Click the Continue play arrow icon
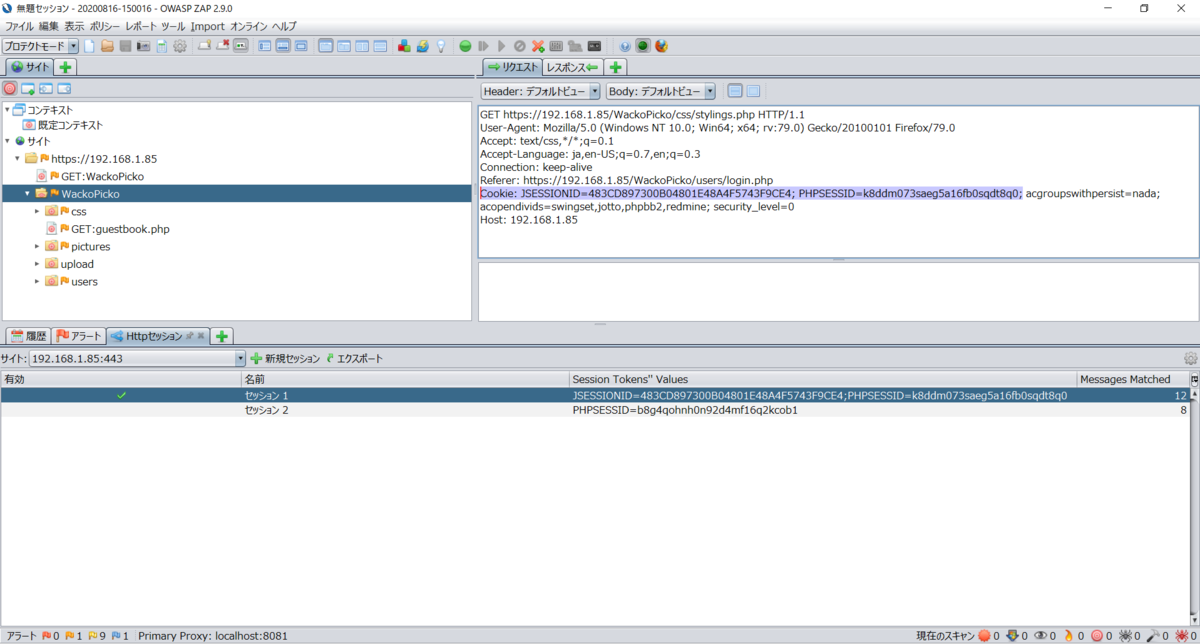 [501, 46]
